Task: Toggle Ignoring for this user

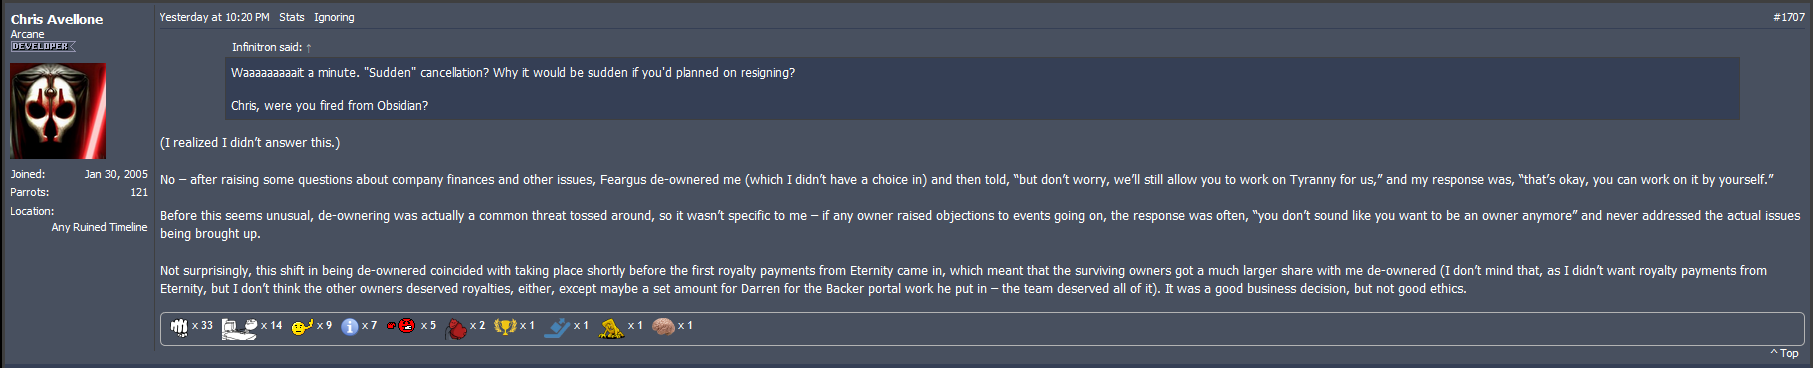Action: 334,17
